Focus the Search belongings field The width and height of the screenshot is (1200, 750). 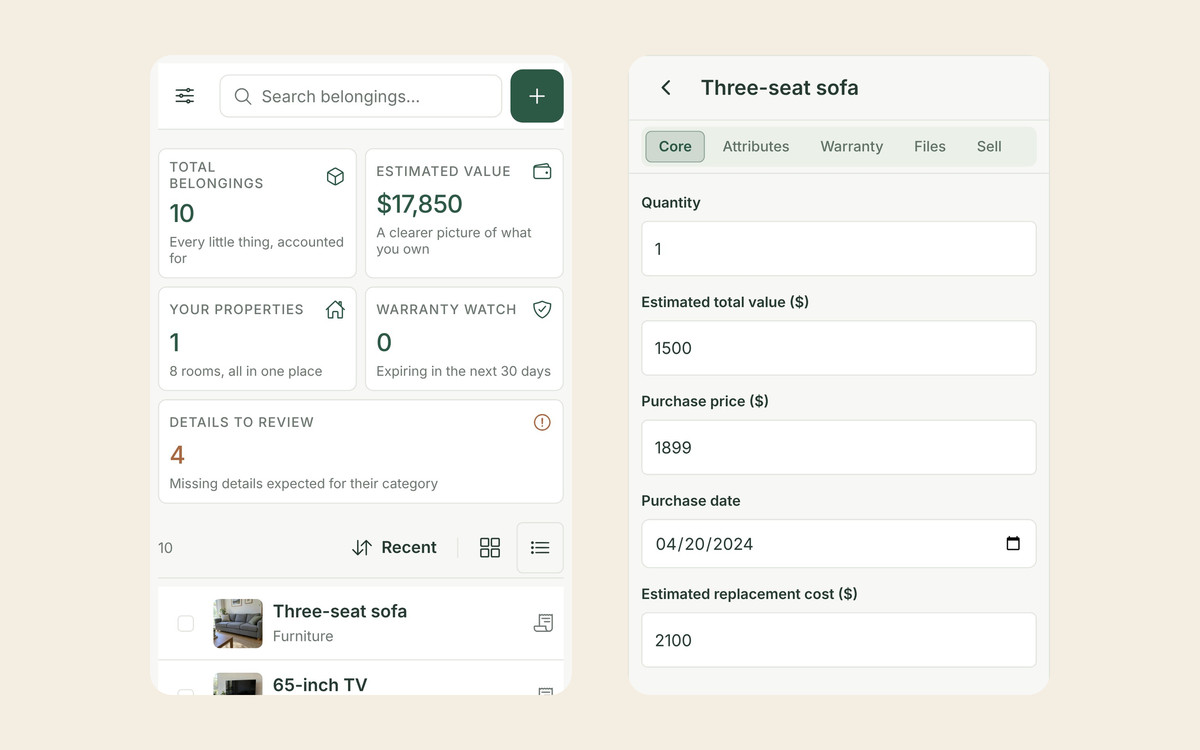pos(361,96)
